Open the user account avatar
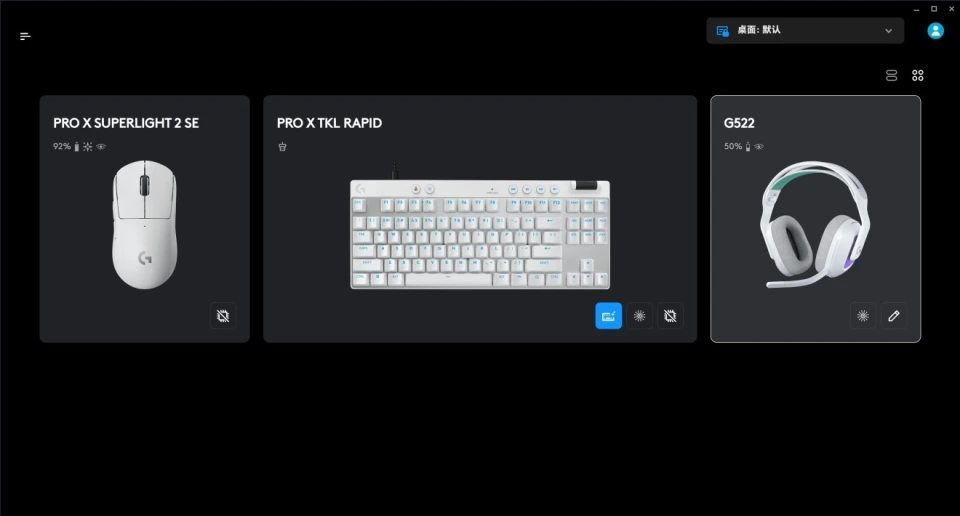 click(x=935, y=31)
